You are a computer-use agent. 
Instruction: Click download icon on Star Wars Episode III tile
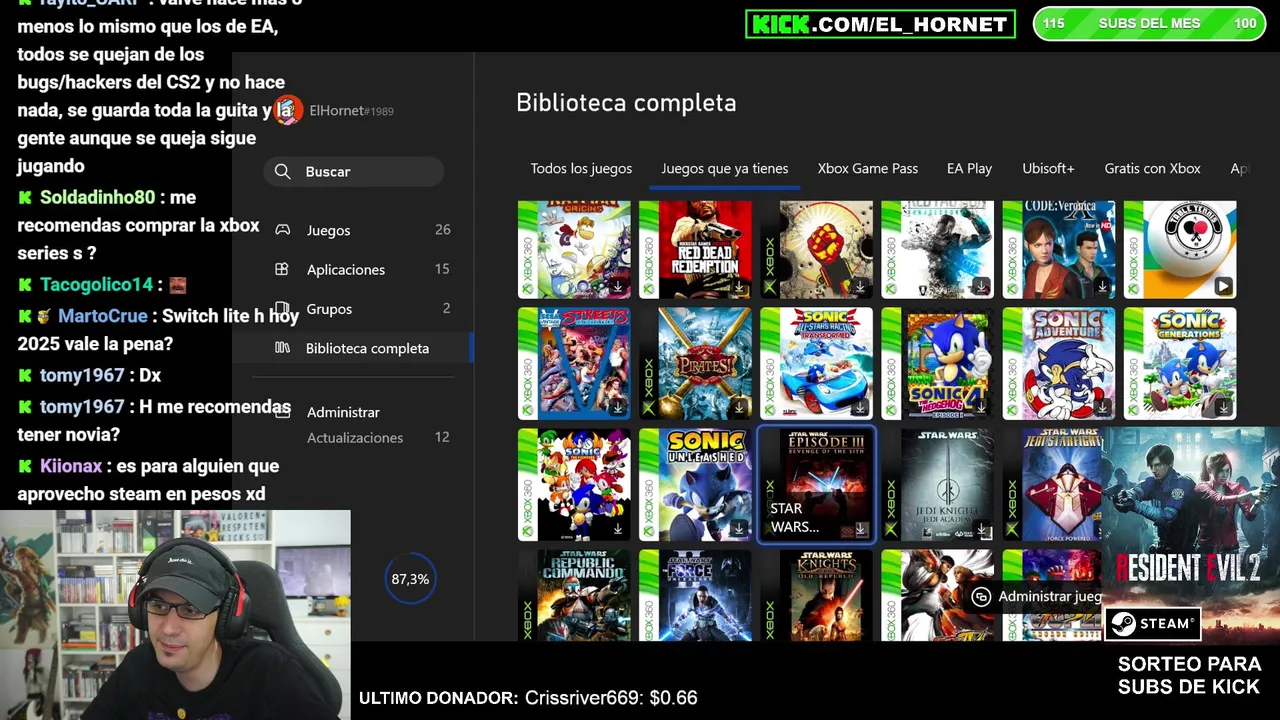(x=861, y=530)
